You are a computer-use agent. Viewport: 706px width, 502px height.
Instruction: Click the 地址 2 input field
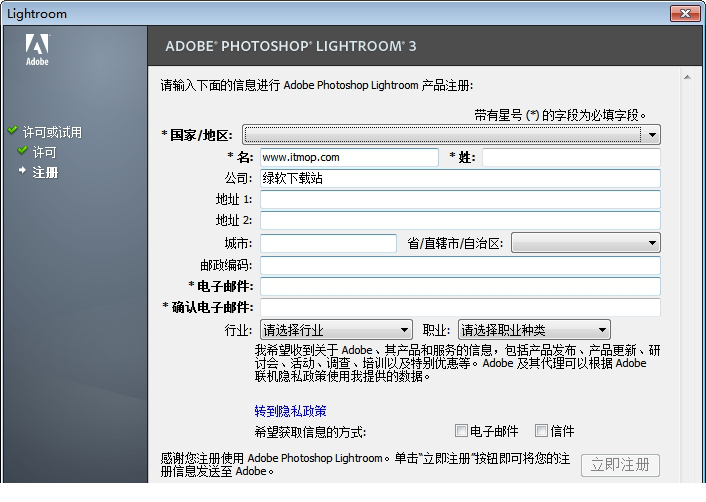pos(460,221)
